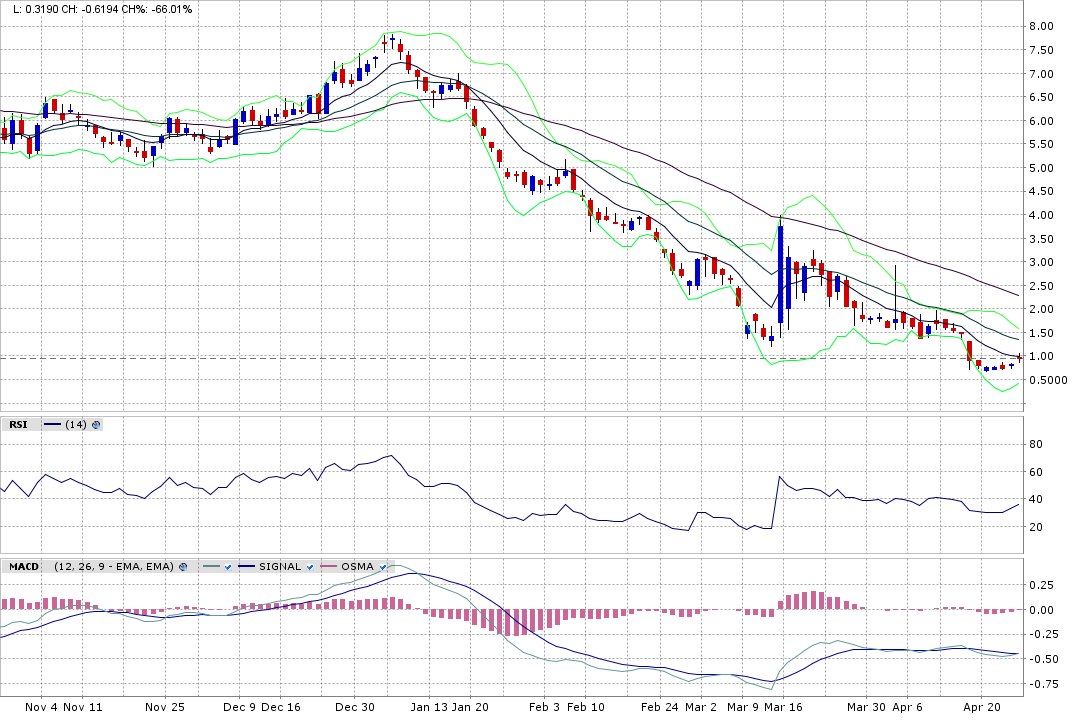Click the pink OSMA color swatch
Image resolution: width=1076 pixels, height=721 pixels.
point(329,567)
